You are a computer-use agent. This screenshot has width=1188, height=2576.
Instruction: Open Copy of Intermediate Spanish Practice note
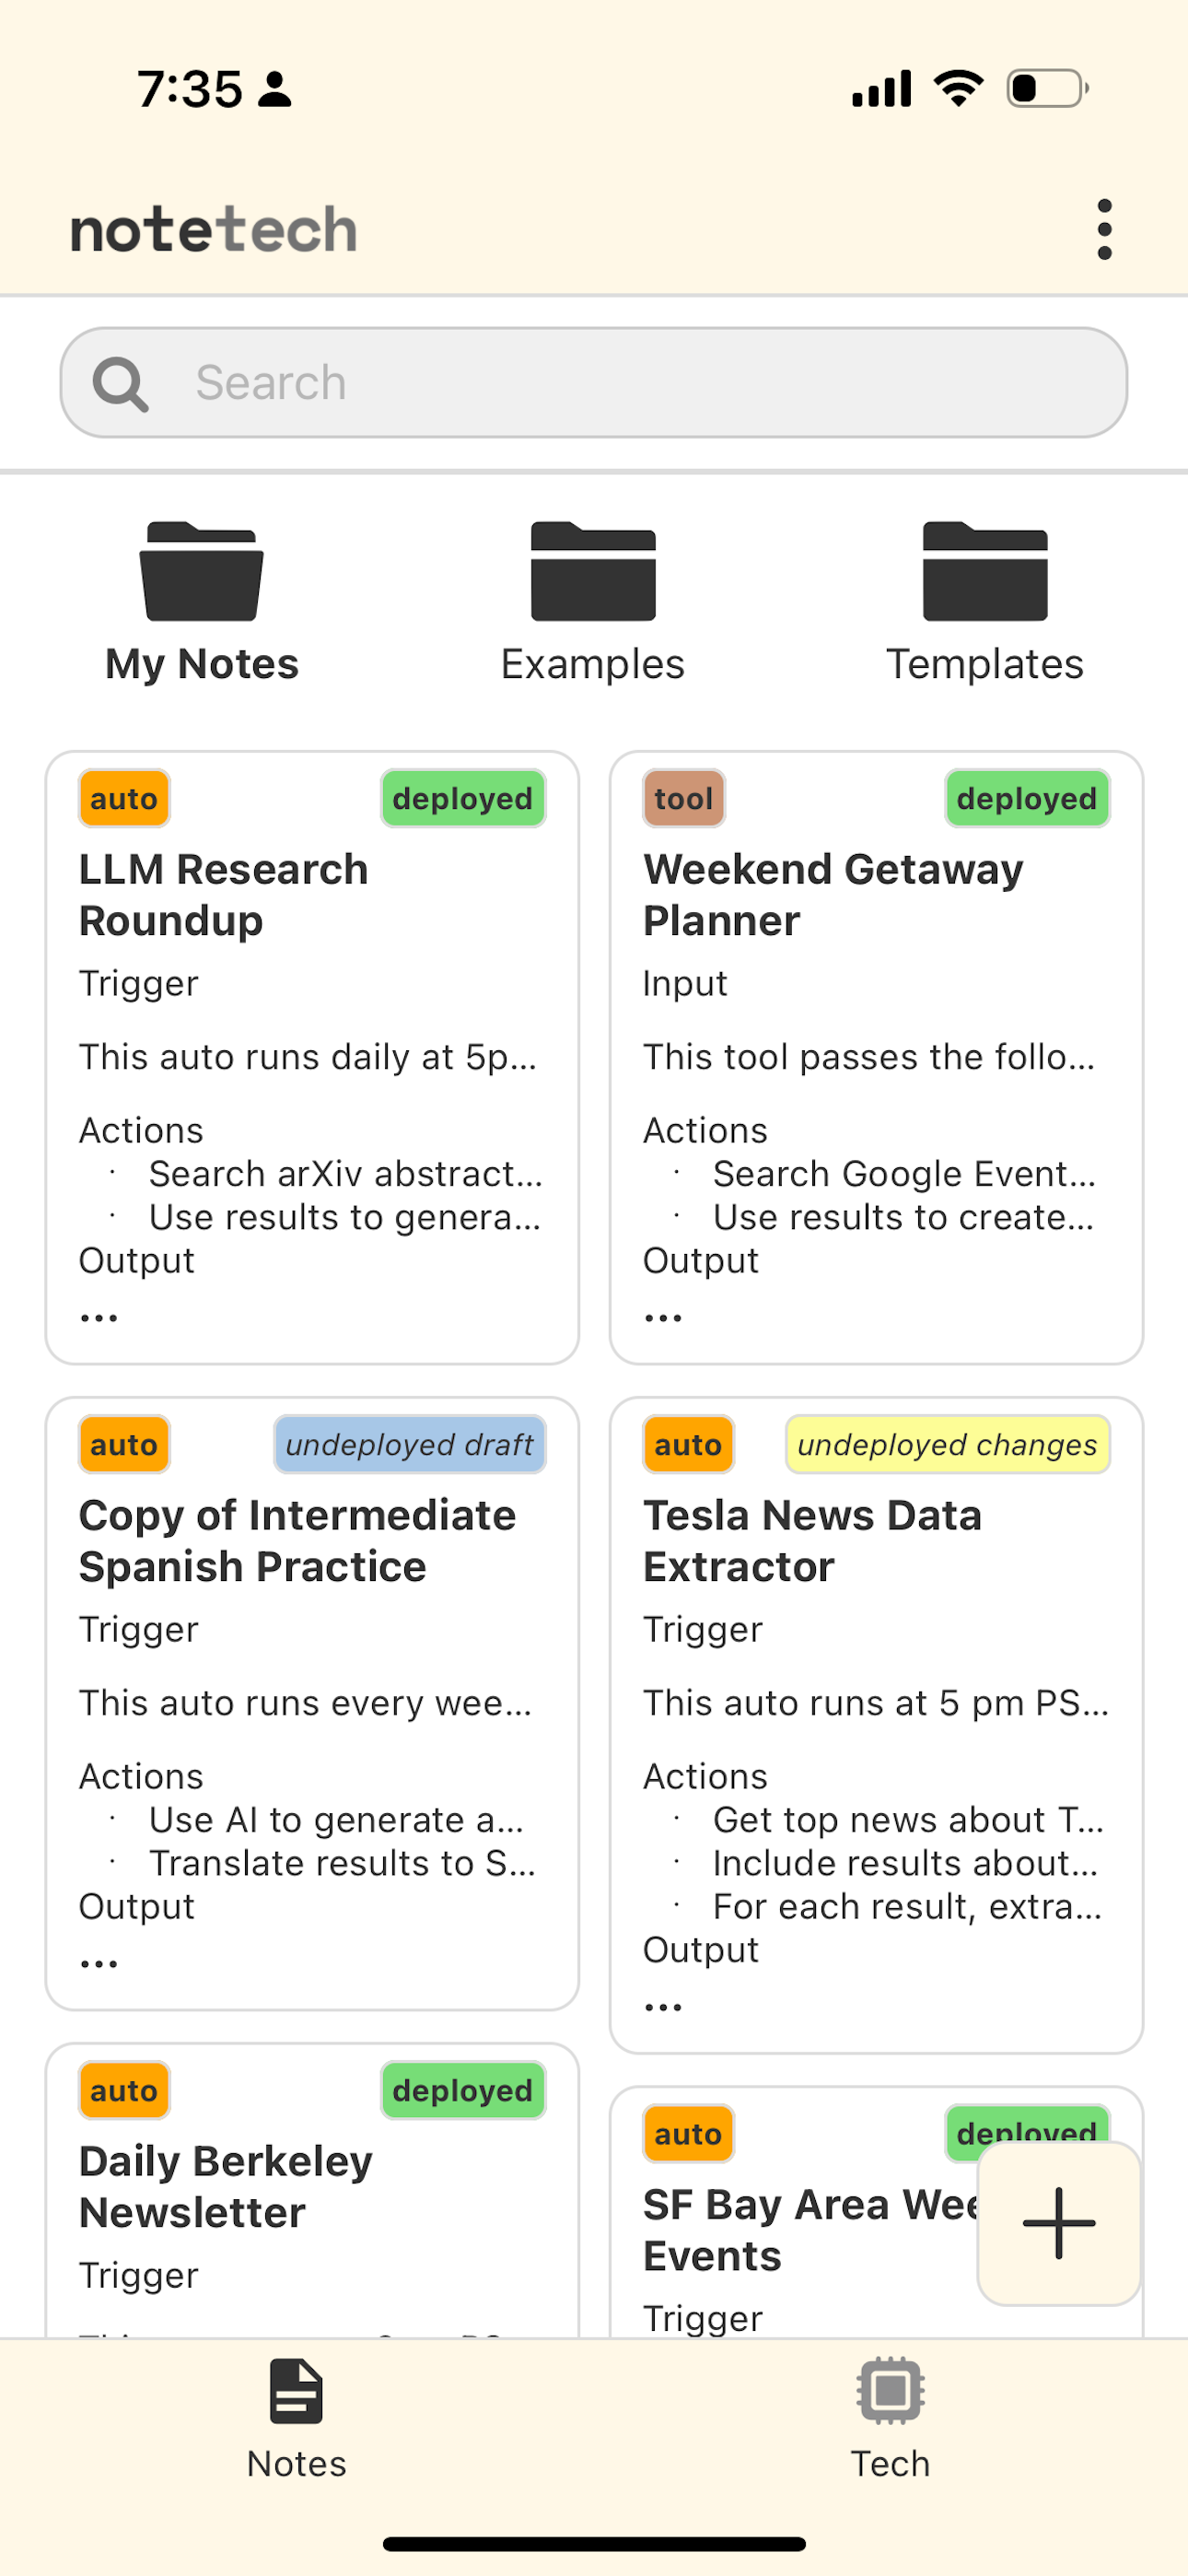(297, 1540)
